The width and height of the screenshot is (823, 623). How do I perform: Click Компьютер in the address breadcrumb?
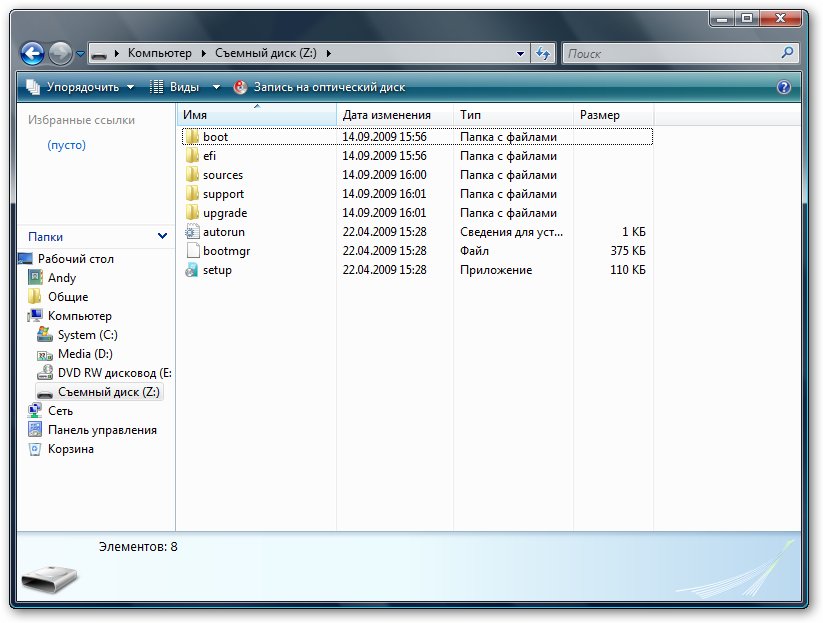[160, 54]
